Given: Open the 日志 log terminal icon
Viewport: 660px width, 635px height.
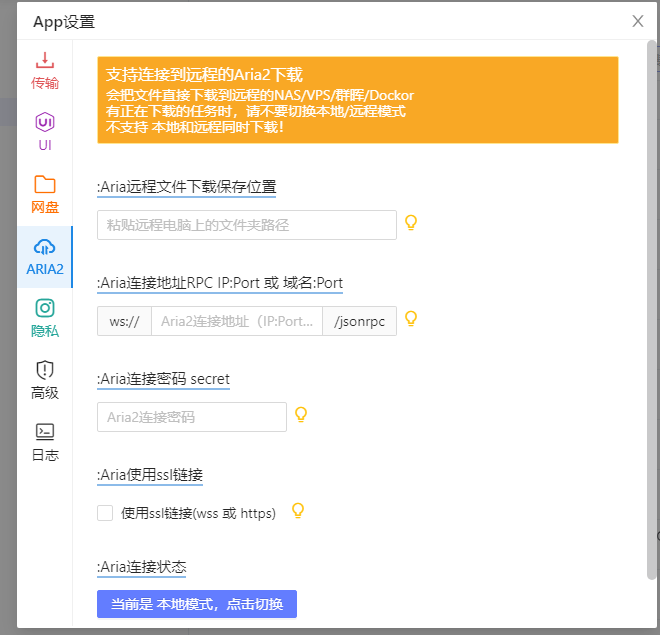Looking at the screenshot, I should coord(45,433).
